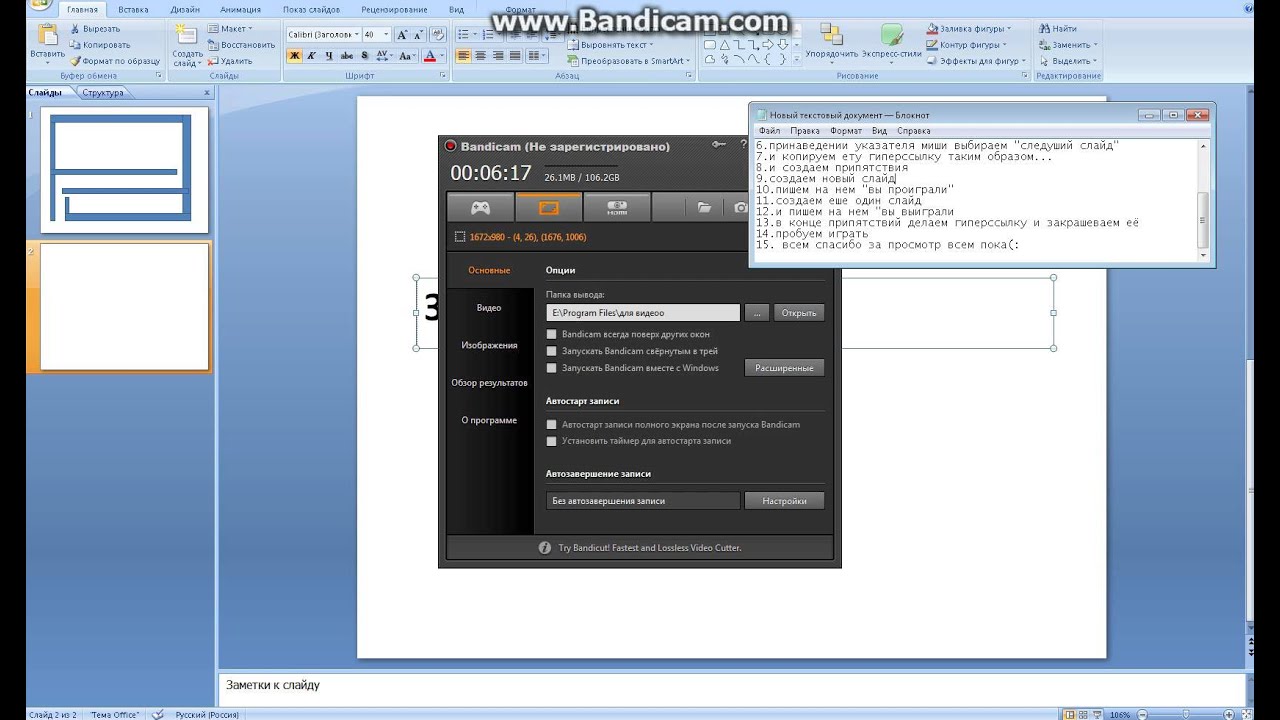This screenshot has height=720, width=1280.
Task: Open Replace (Заменить) dropdown
Action: pos(1068,45)
